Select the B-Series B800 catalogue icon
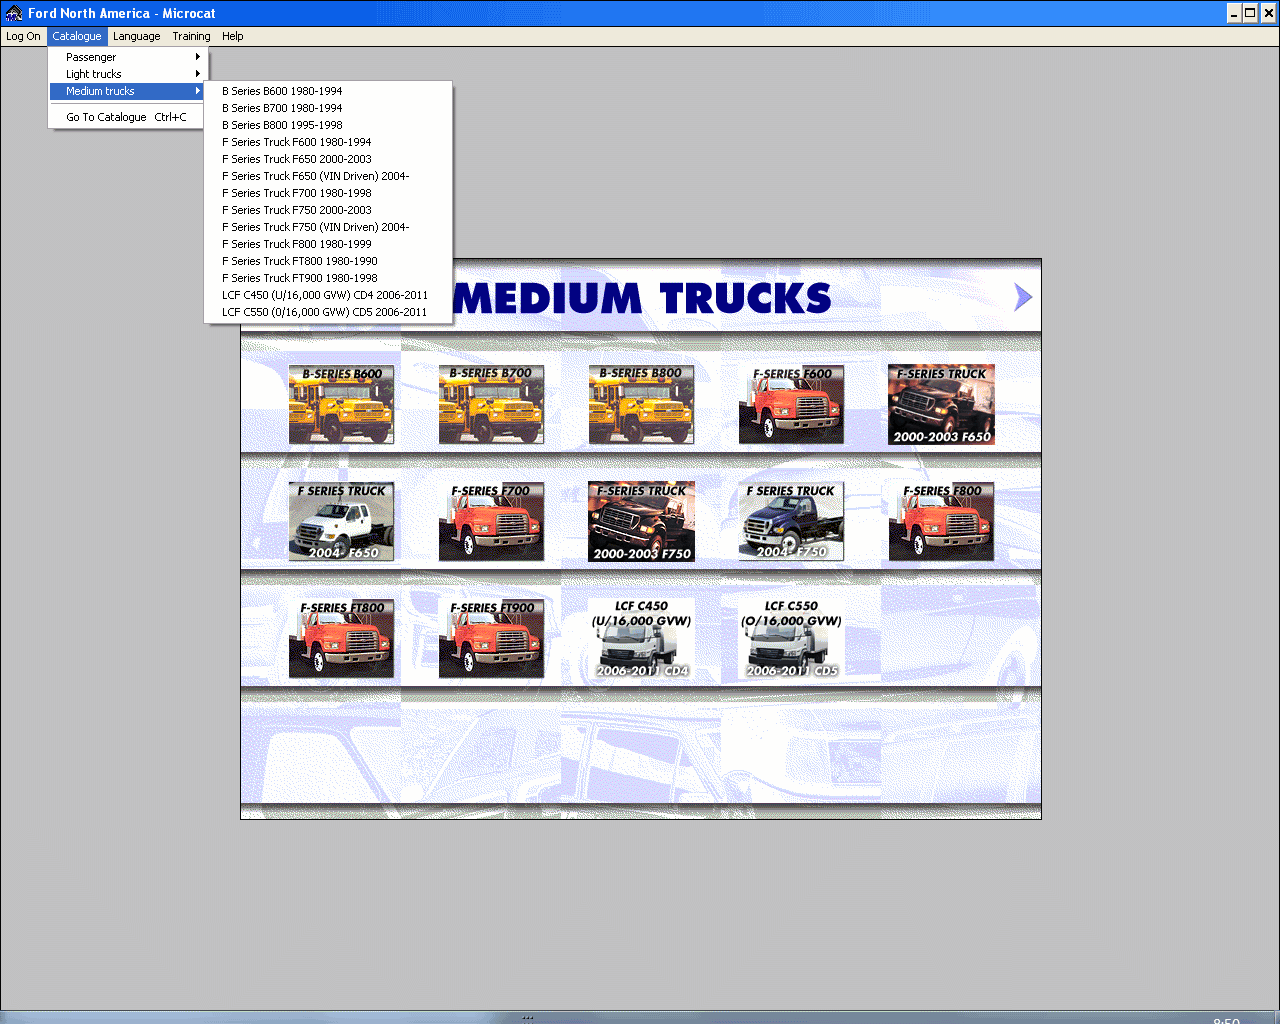The image size is (1280, 1024). click(x=640, y=404)
